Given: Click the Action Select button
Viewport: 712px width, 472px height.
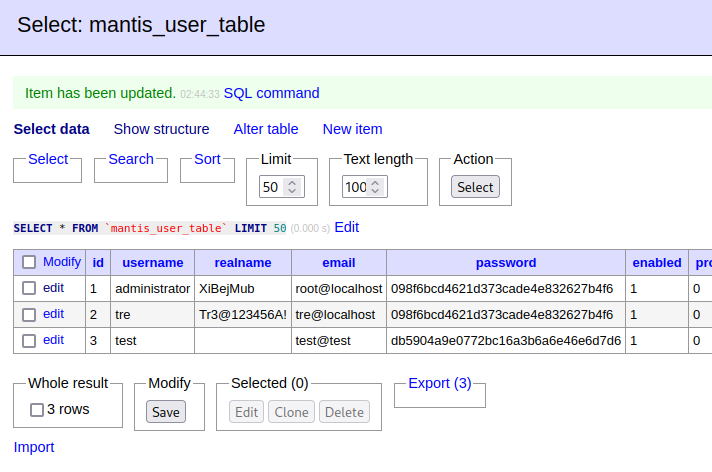Looking at the screenshot, I should click(475, 187).
